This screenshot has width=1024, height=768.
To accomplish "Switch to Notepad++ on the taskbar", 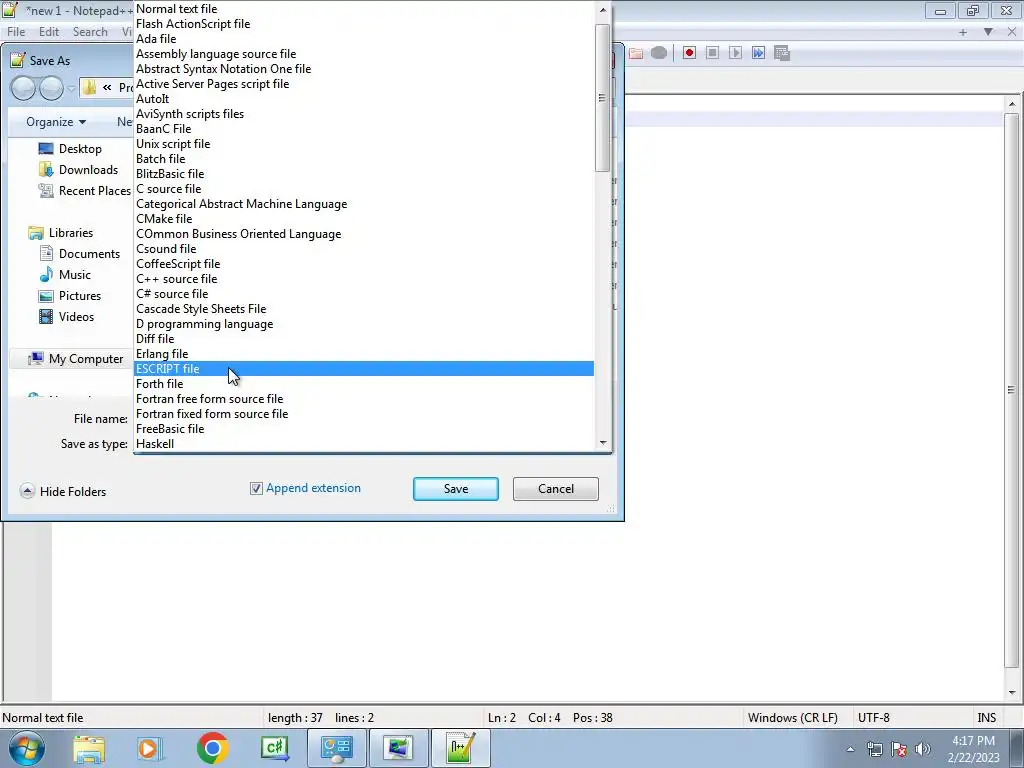I will 460,748.
